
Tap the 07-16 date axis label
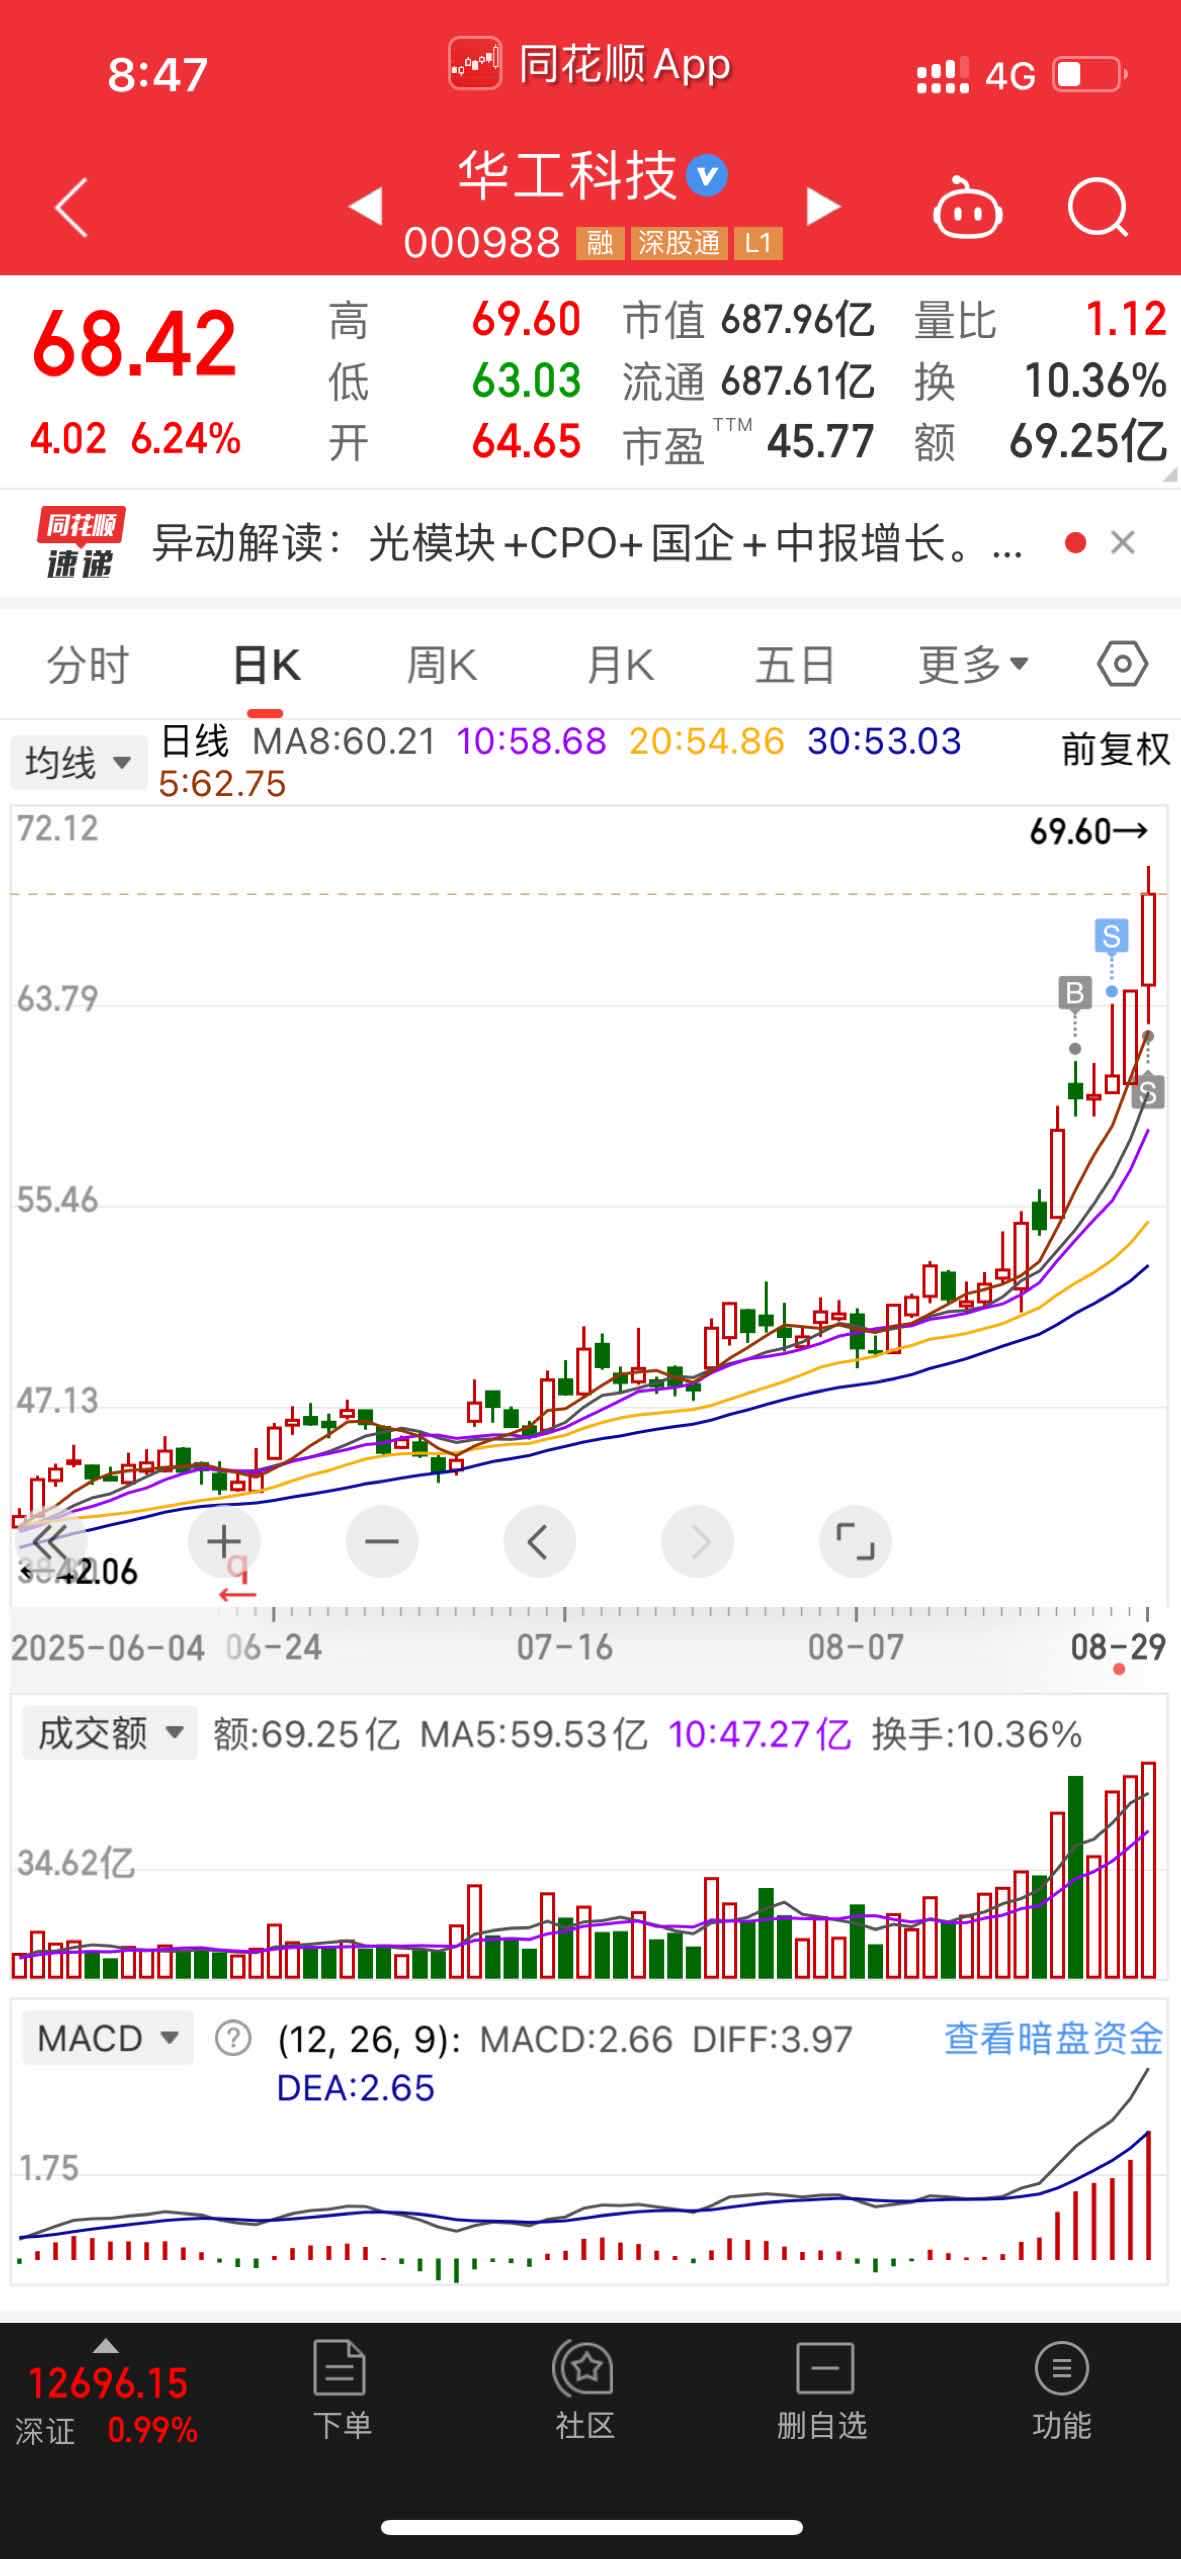[x=564, y=1646]
